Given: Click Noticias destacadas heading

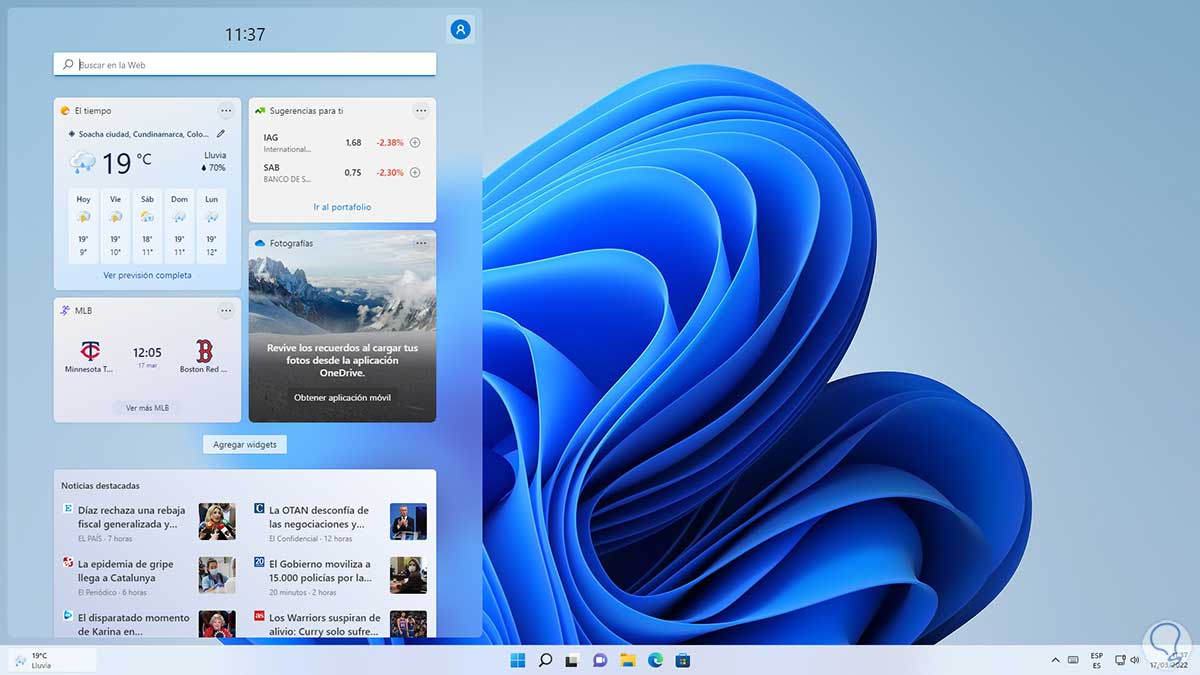Looking at the screenshot, I should 100,486.
